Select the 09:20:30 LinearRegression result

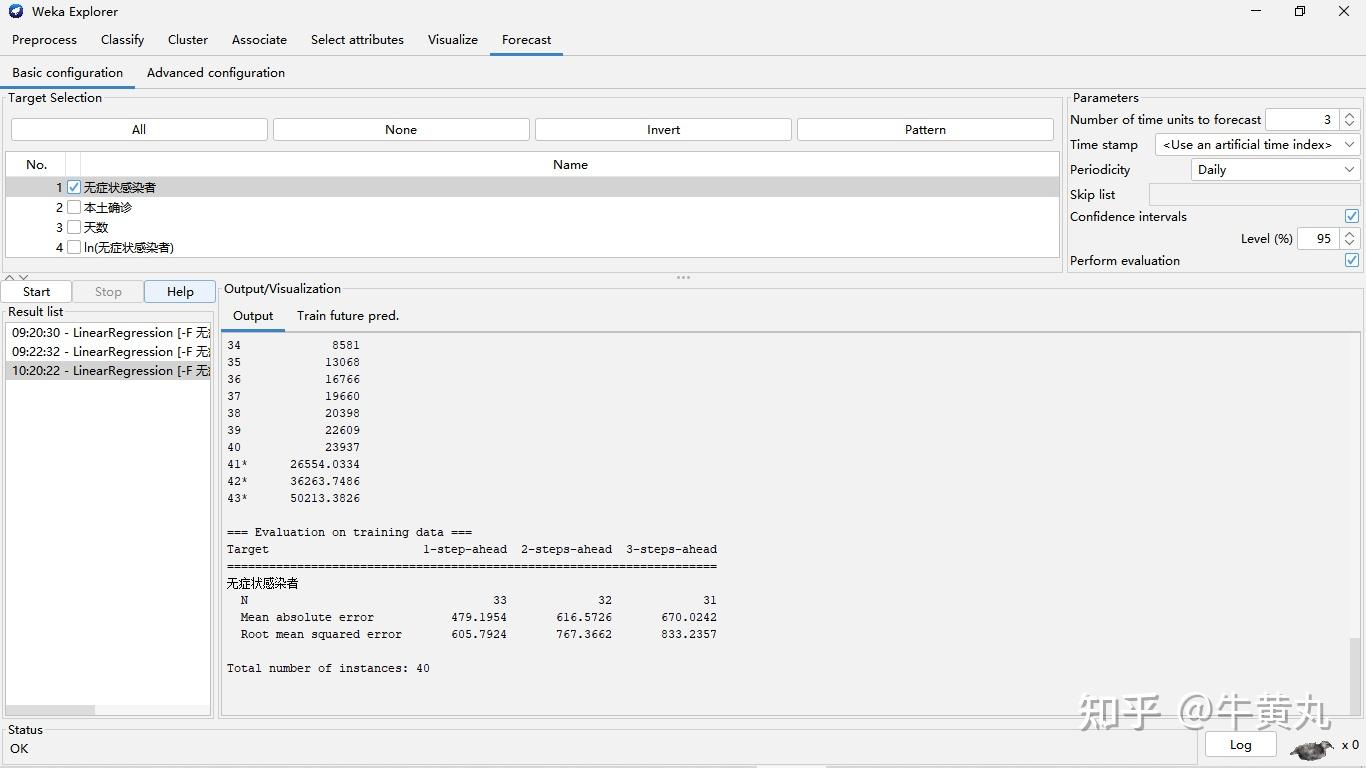click(110, 333)
